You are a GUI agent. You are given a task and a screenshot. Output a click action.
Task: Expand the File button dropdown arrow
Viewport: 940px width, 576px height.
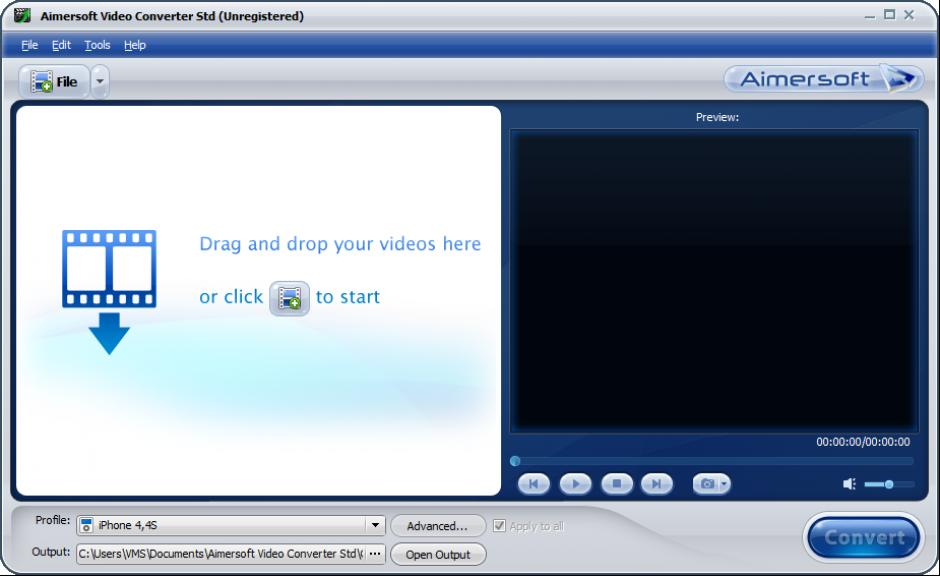tap(100, 82)
